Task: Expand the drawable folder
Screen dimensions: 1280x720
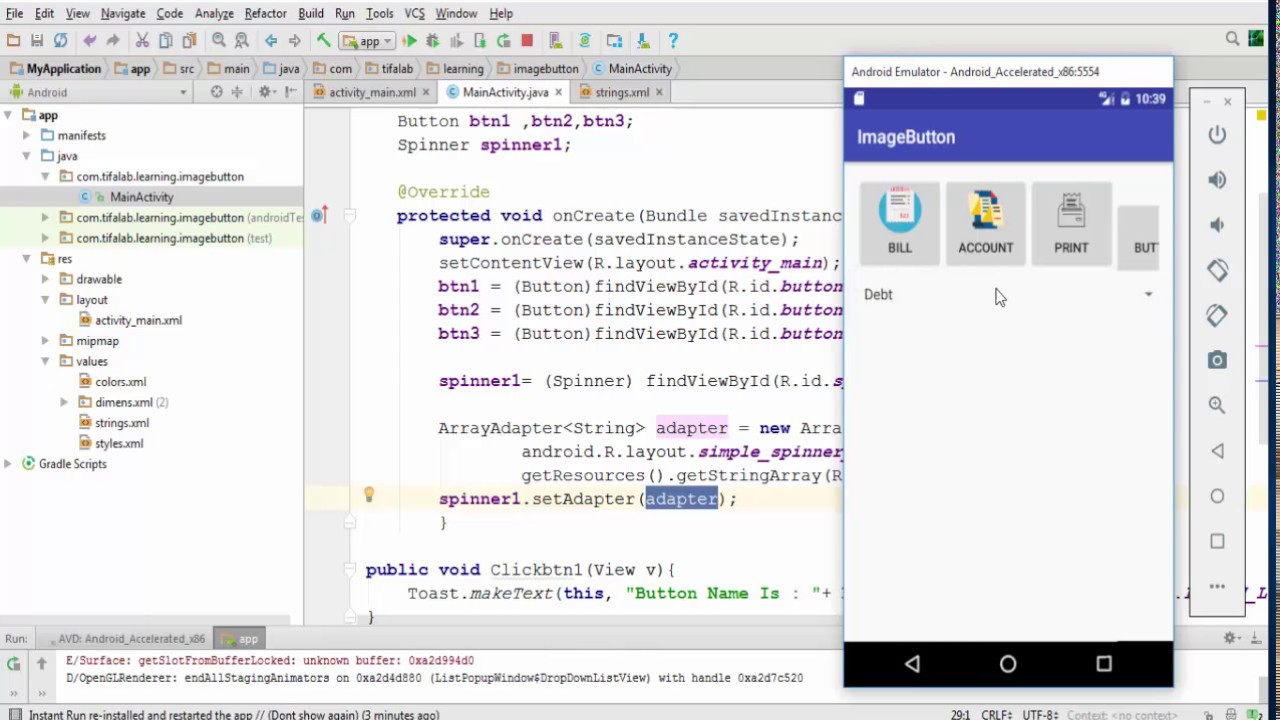Action: click(45, 279)
